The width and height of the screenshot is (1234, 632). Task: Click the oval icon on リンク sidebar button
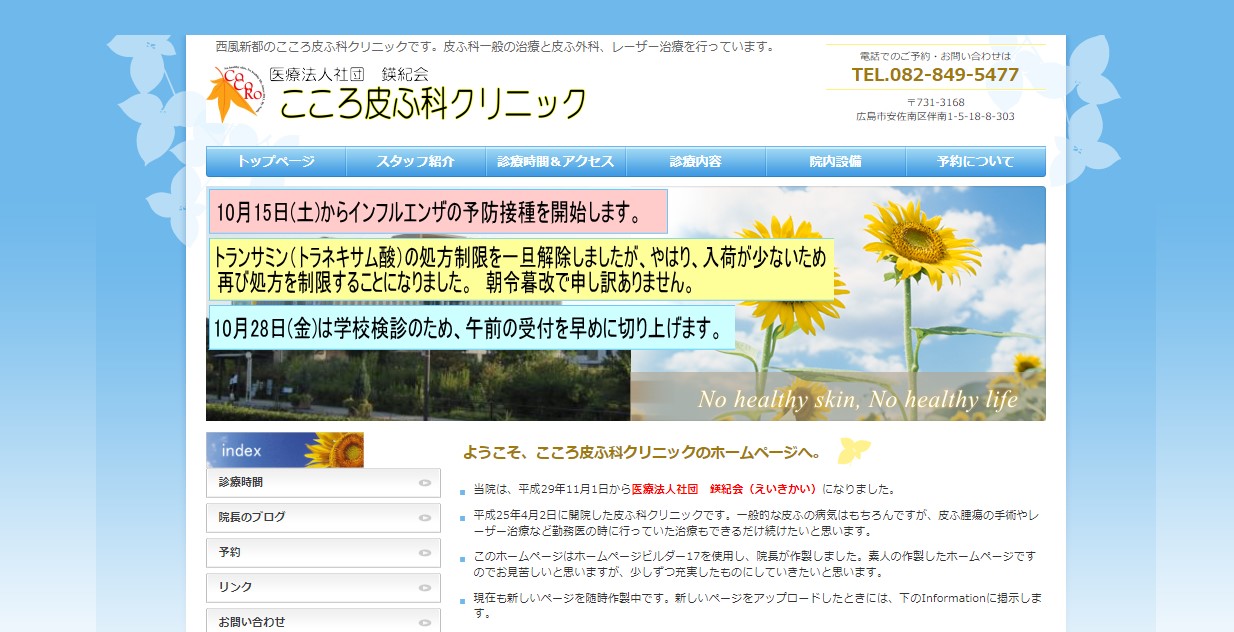pos(425,588)
